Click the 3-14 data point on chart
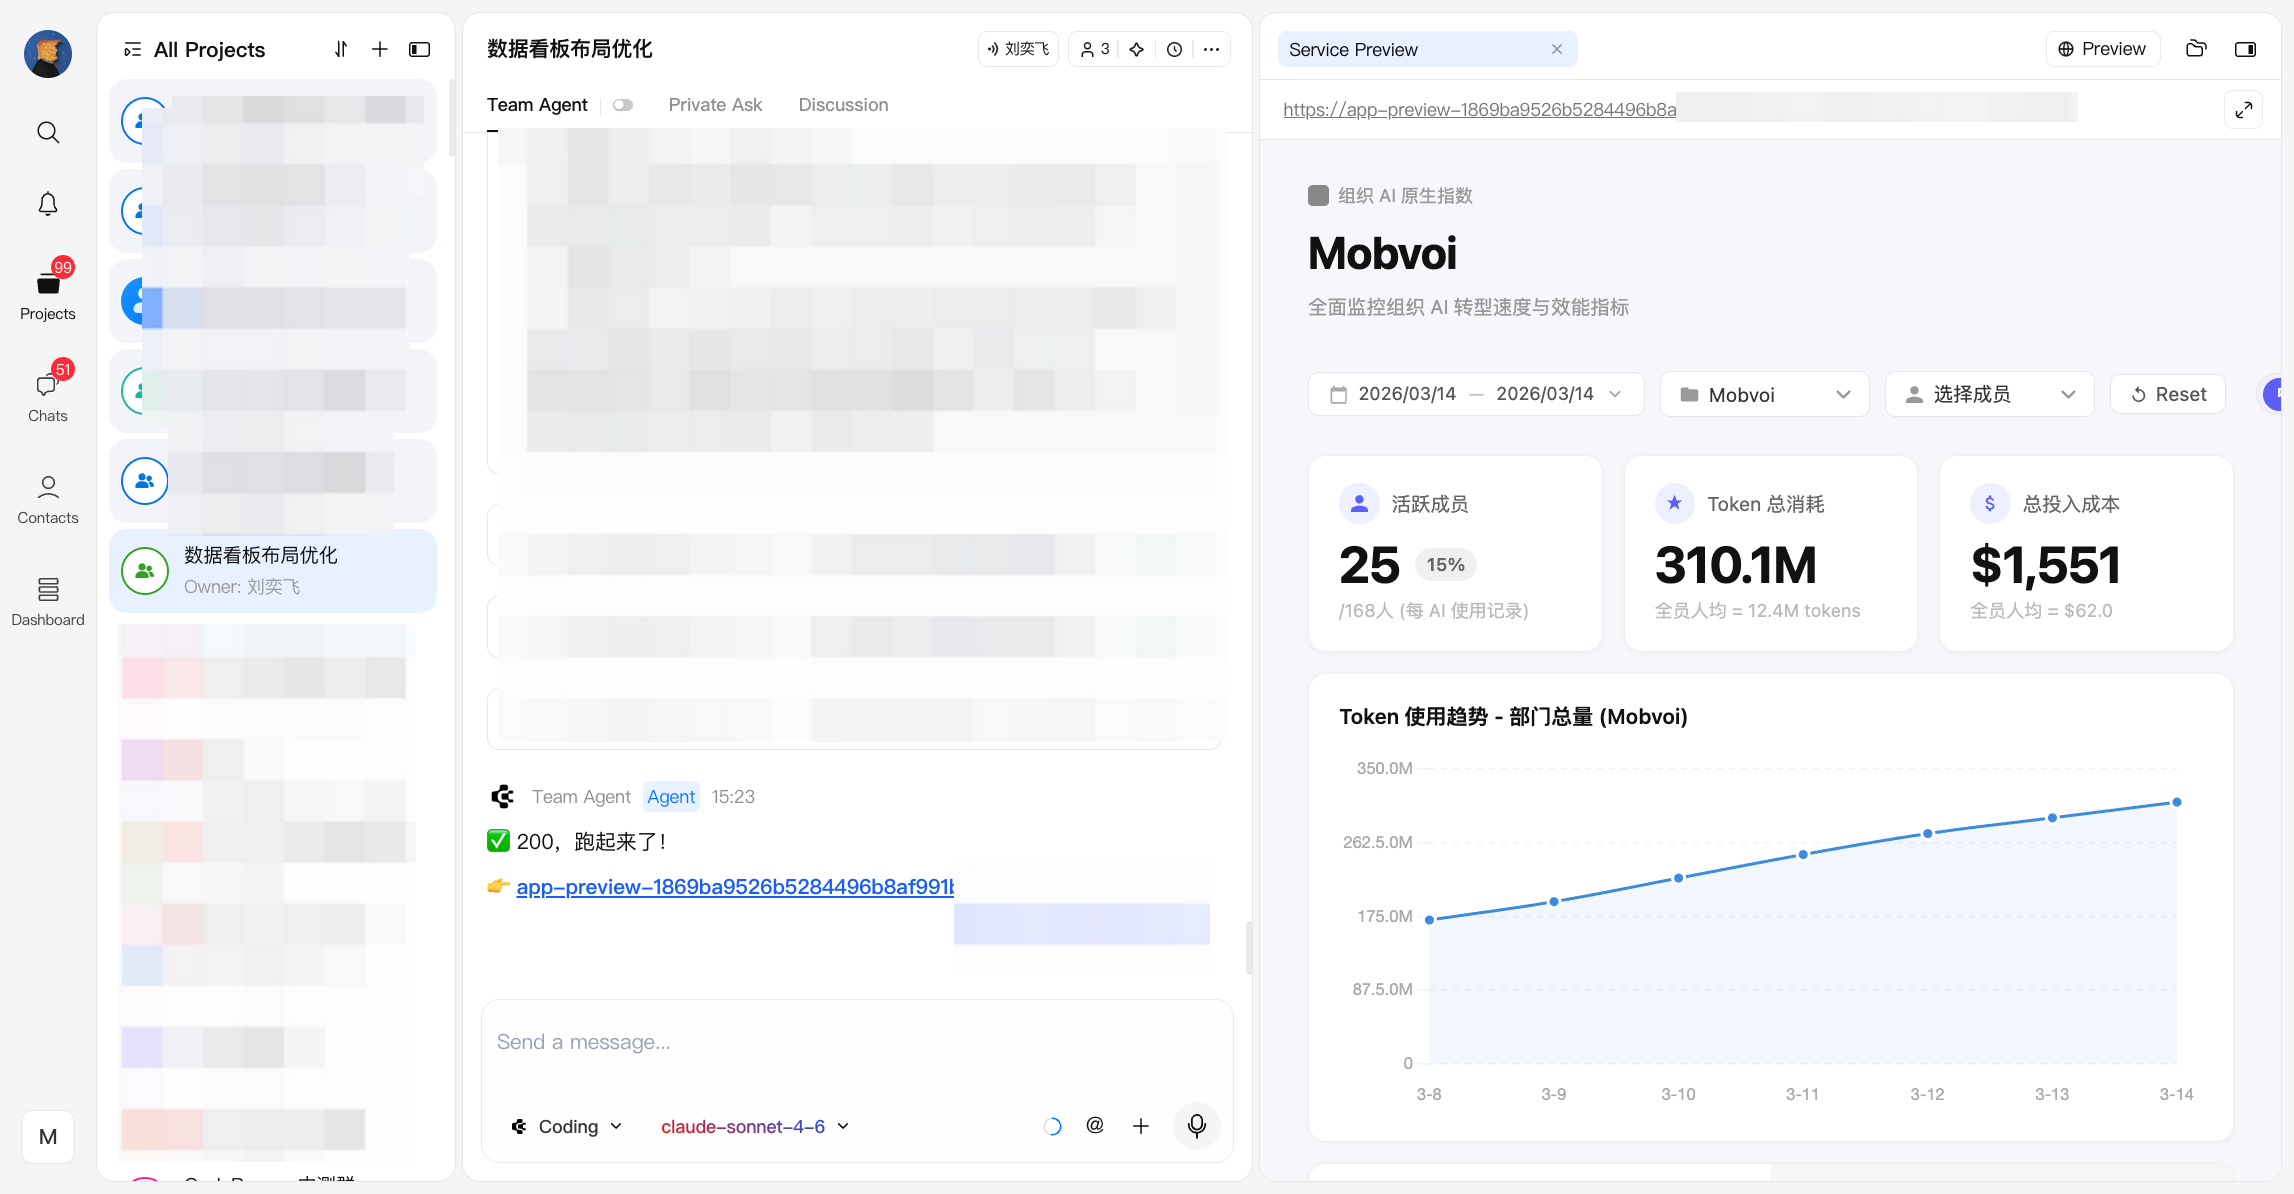The width and height of the screenshot is (2294, 1194). click(2177, 802)
